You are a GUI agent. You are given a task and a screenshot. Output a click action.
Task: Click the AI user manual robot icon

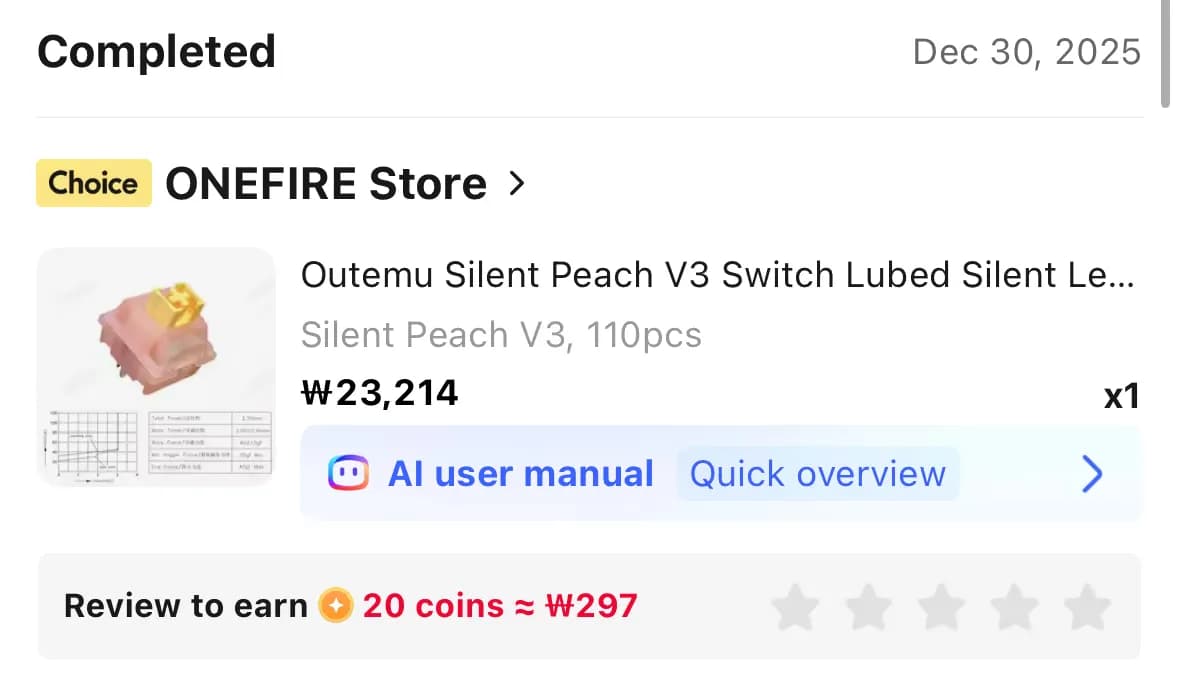pyautogui.click(x=348, y=473)
